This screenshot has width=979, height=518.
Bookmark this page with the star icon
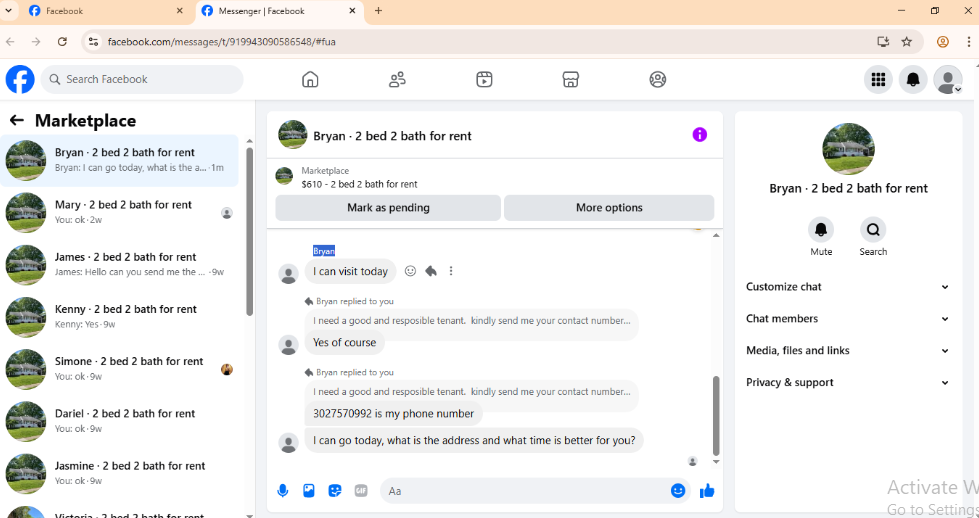pos(907,42)
